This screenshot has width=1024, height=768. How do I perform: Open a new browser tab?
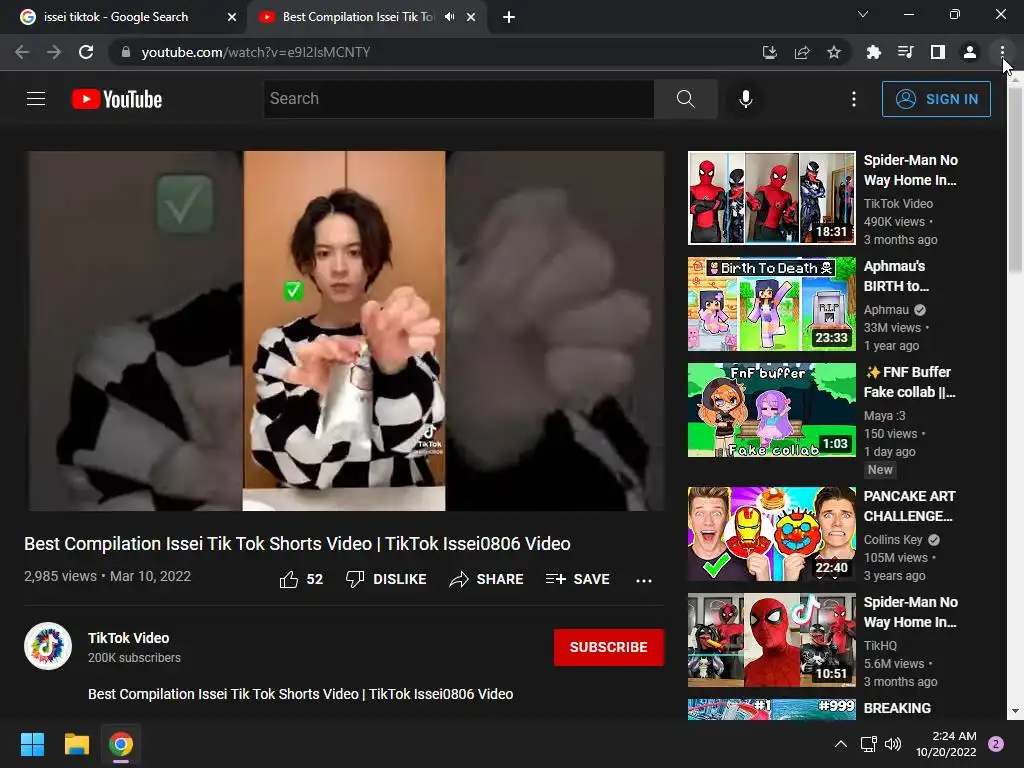509,17
